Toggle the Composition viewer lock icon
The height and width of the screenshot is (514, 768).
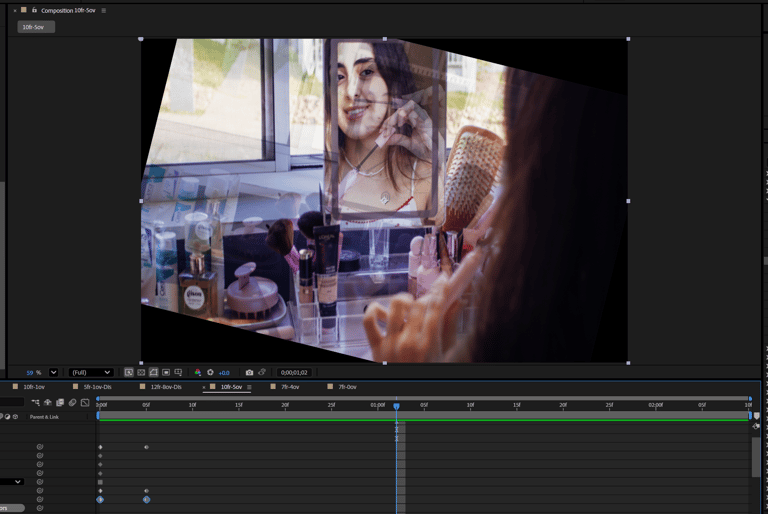tap(34, 10)
